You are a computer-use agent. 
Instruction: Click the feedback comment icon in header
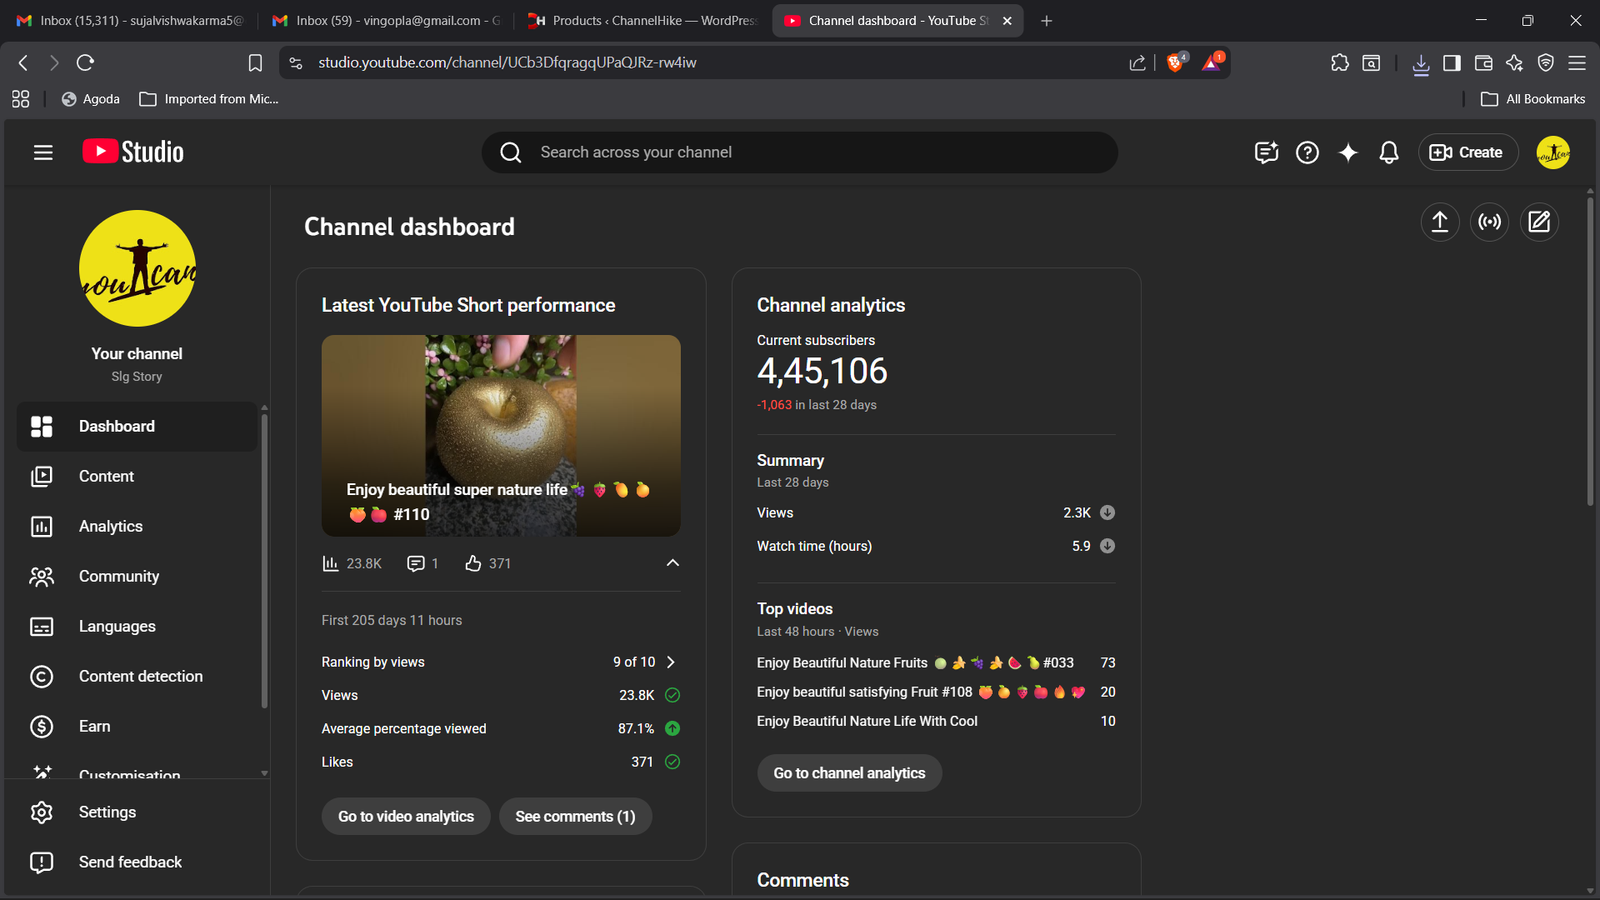coord(1266,152)
